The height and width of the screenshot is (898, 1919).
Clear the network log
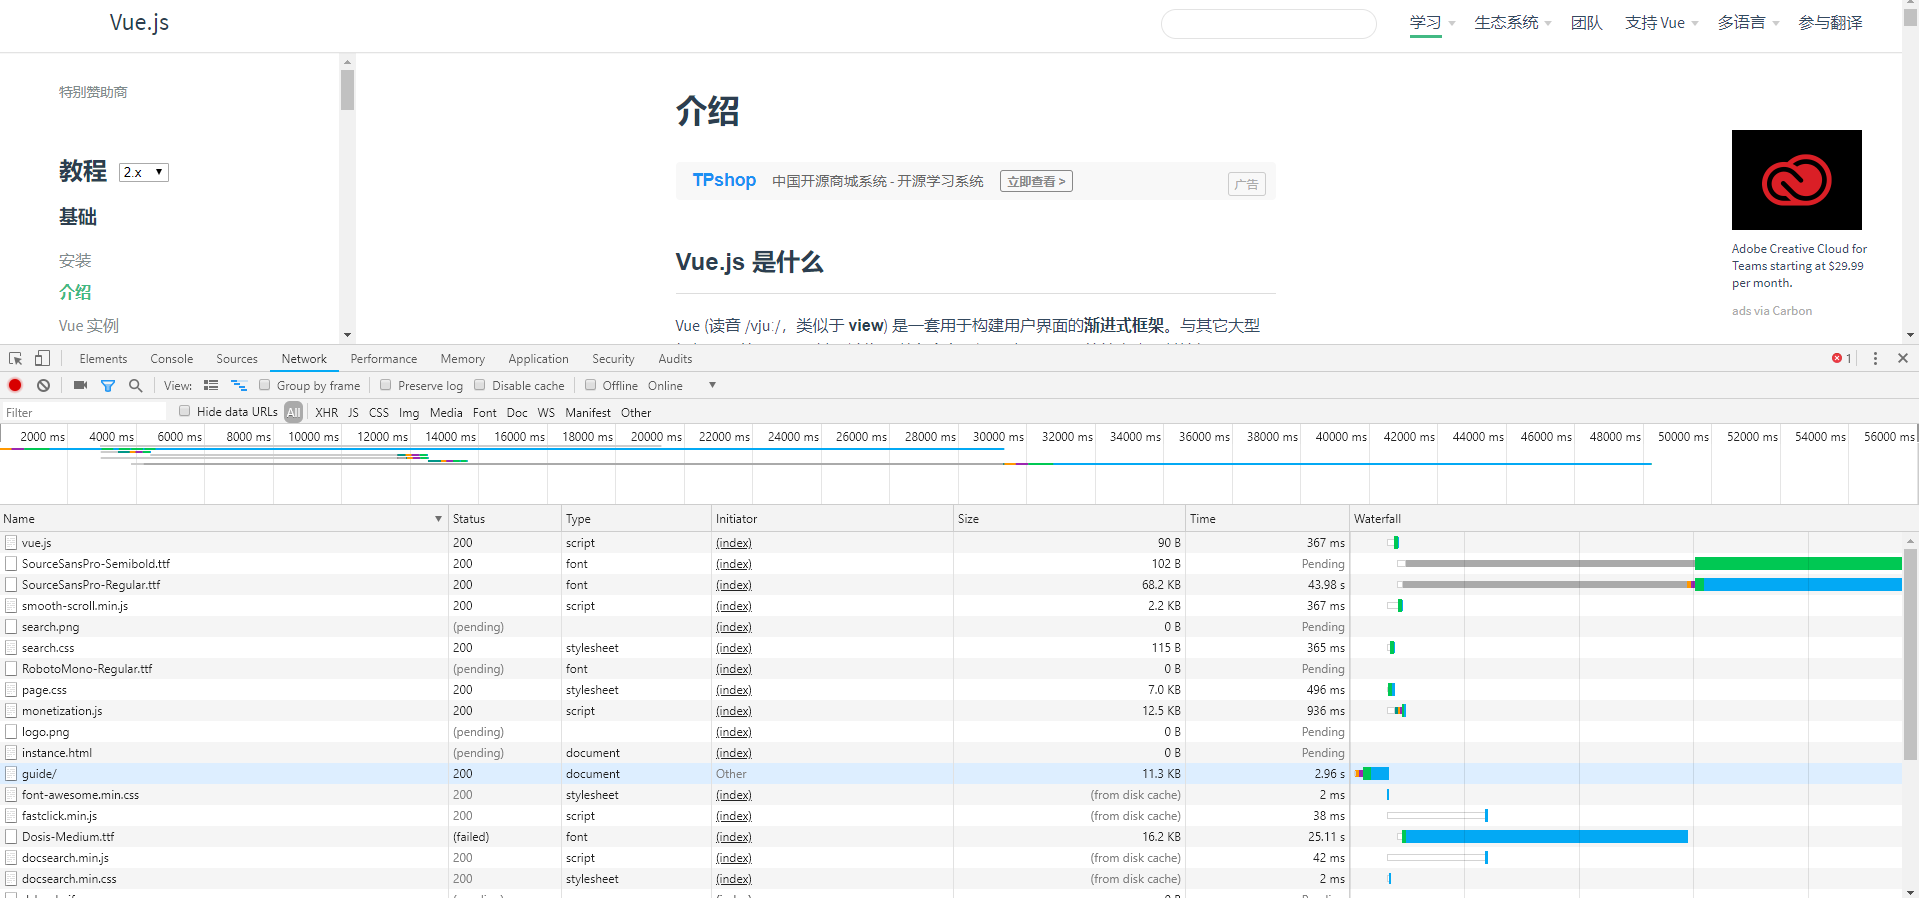[x=43, y=385]
